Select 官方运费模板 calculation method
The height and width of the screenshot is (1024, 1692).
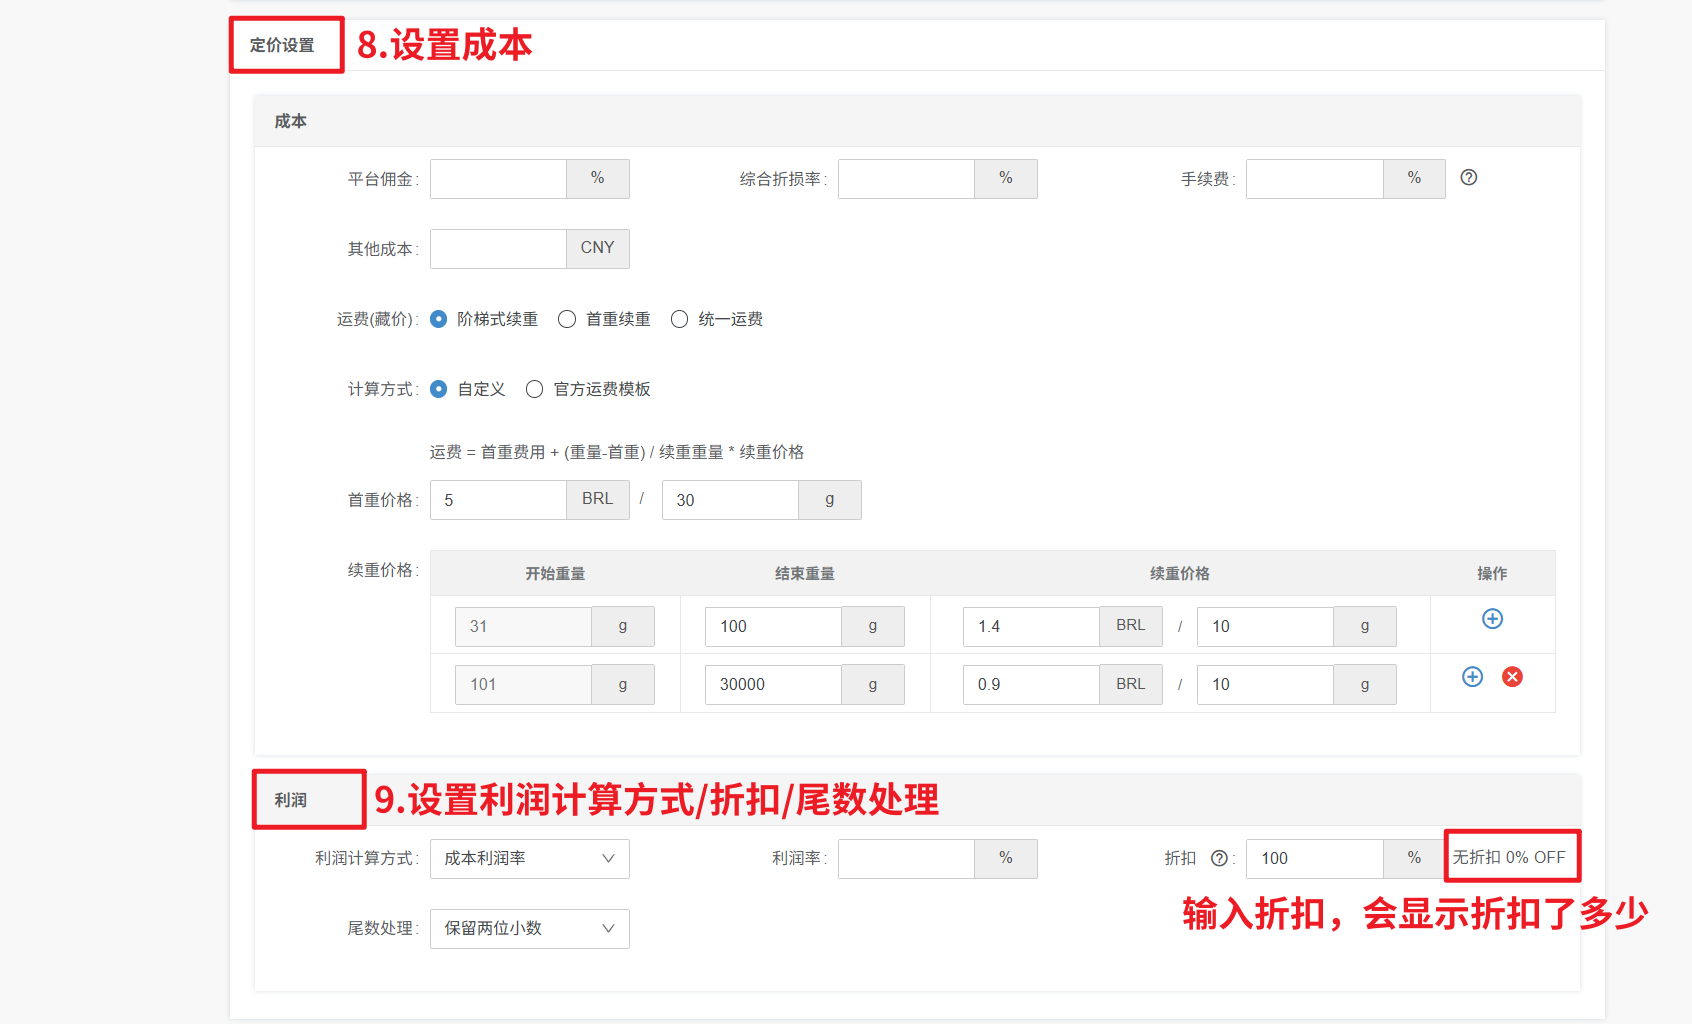coord(535,389)
